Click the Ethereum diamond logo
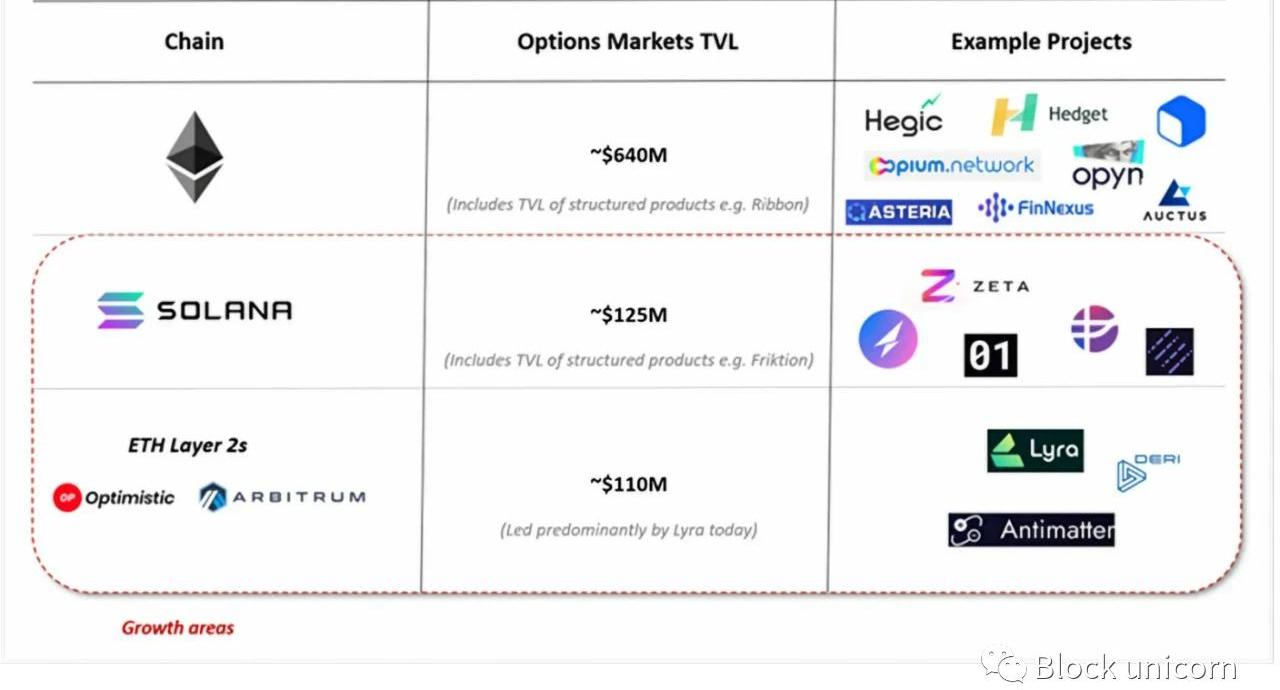 pyautogui.click(x=194, y=157)
